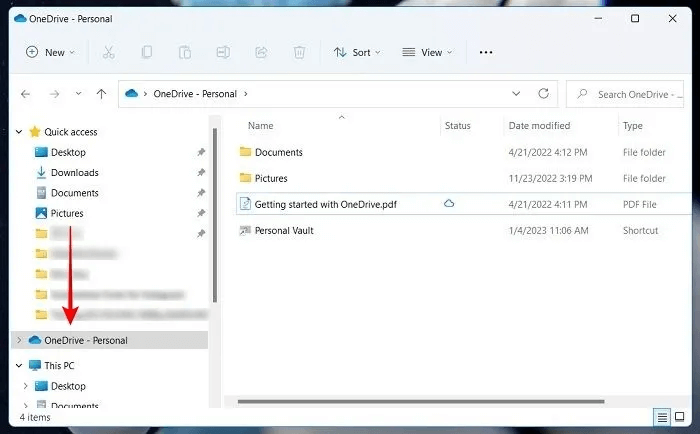Click the 4/21/2022 4:12 PM date cell

pyautogui.click(x=548, y=152)
